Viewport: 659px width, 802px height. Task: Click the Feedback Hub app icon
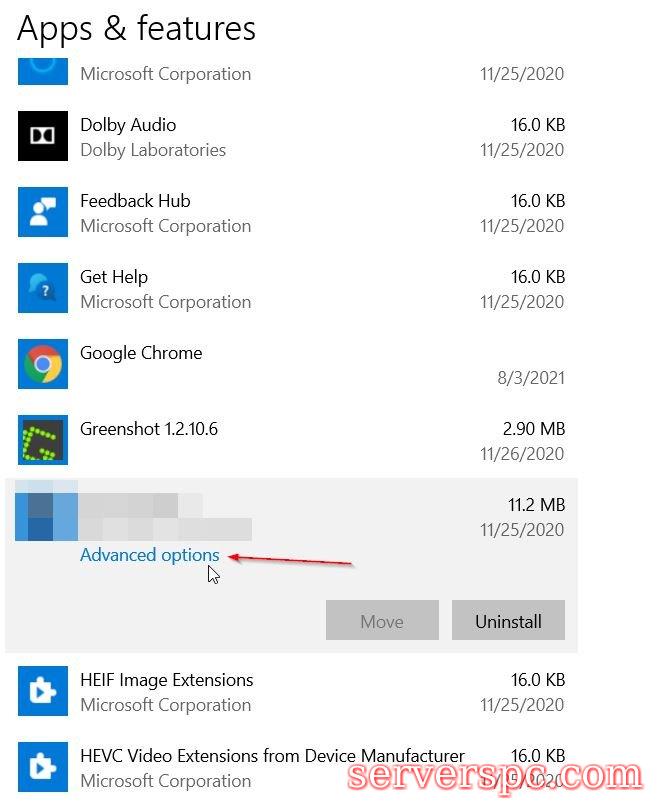pos(43,212)
